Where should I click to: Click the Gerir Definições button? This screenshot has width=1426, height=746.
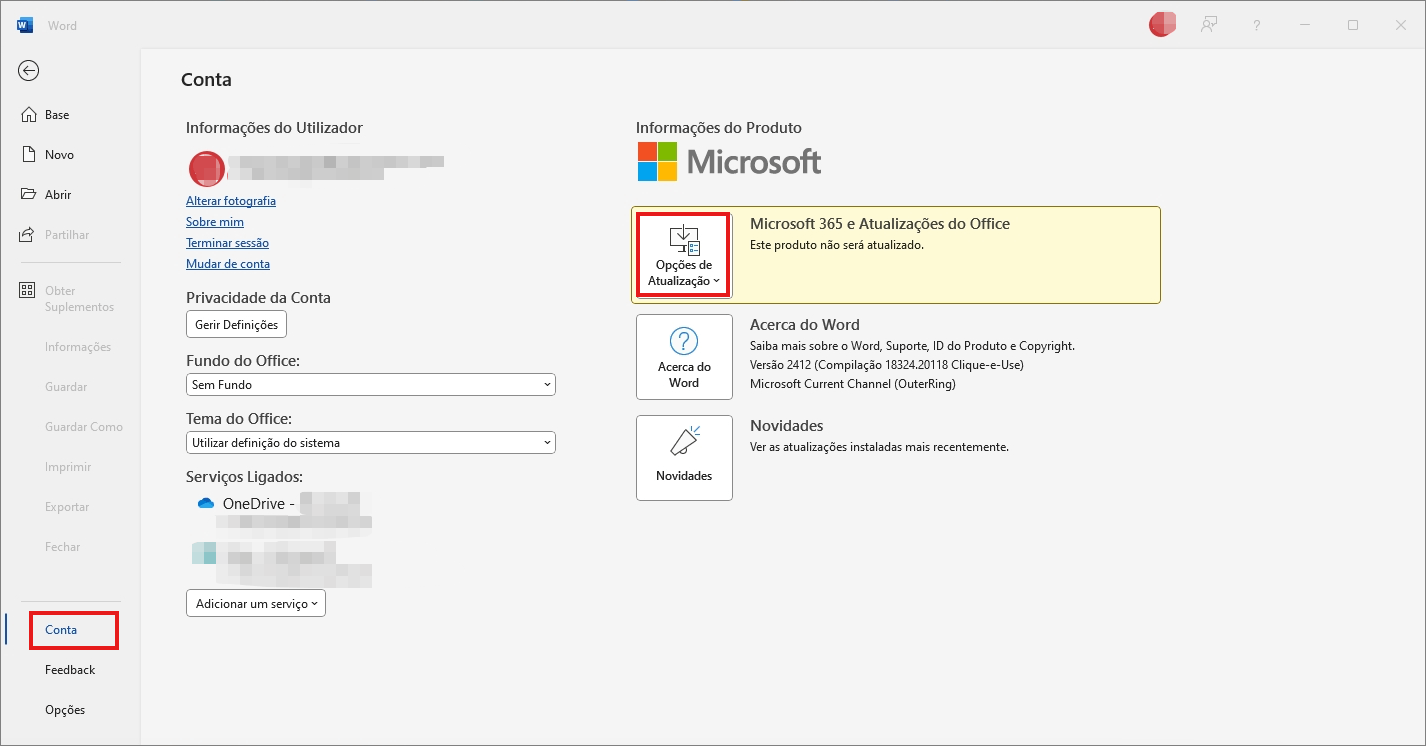pyautogui.click(x=237, y=324)
